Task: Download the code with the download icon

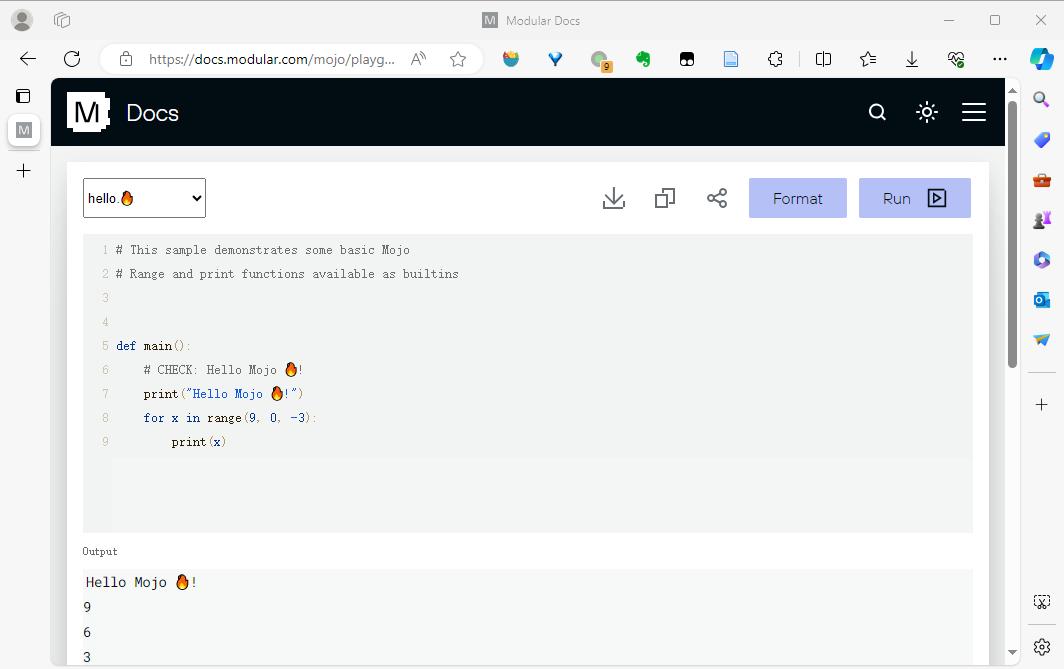Action: [x=614, y=198]
